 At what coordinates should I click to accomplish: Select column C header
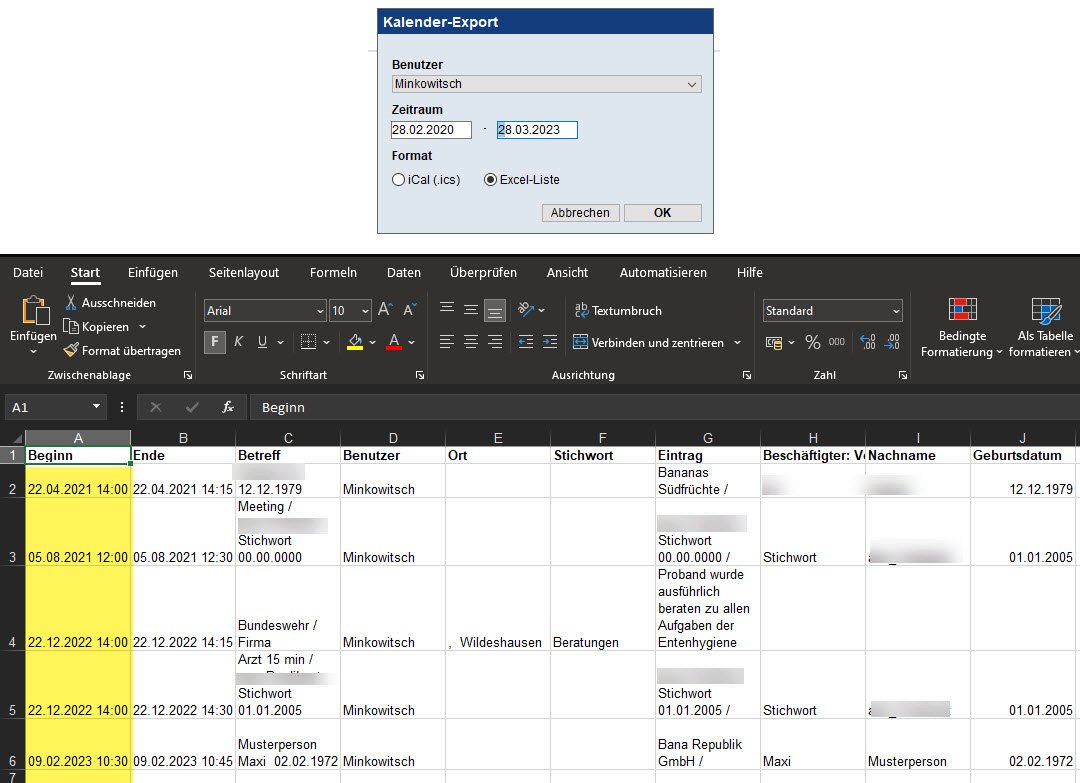[288, 438]
